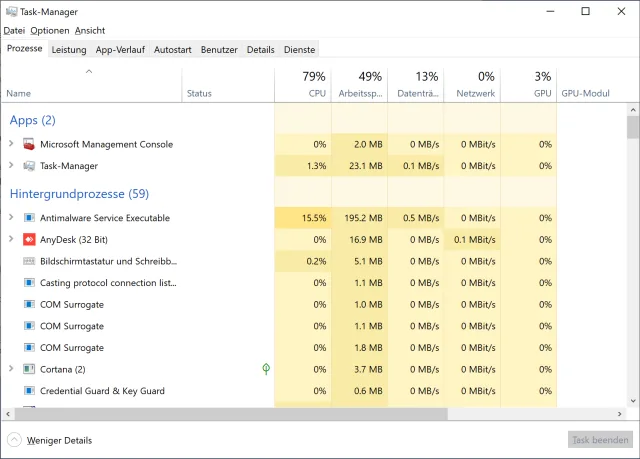The image size is (640, 459).
Task: Click the Task-Manager process icon in list
Action: click(28, 166)
